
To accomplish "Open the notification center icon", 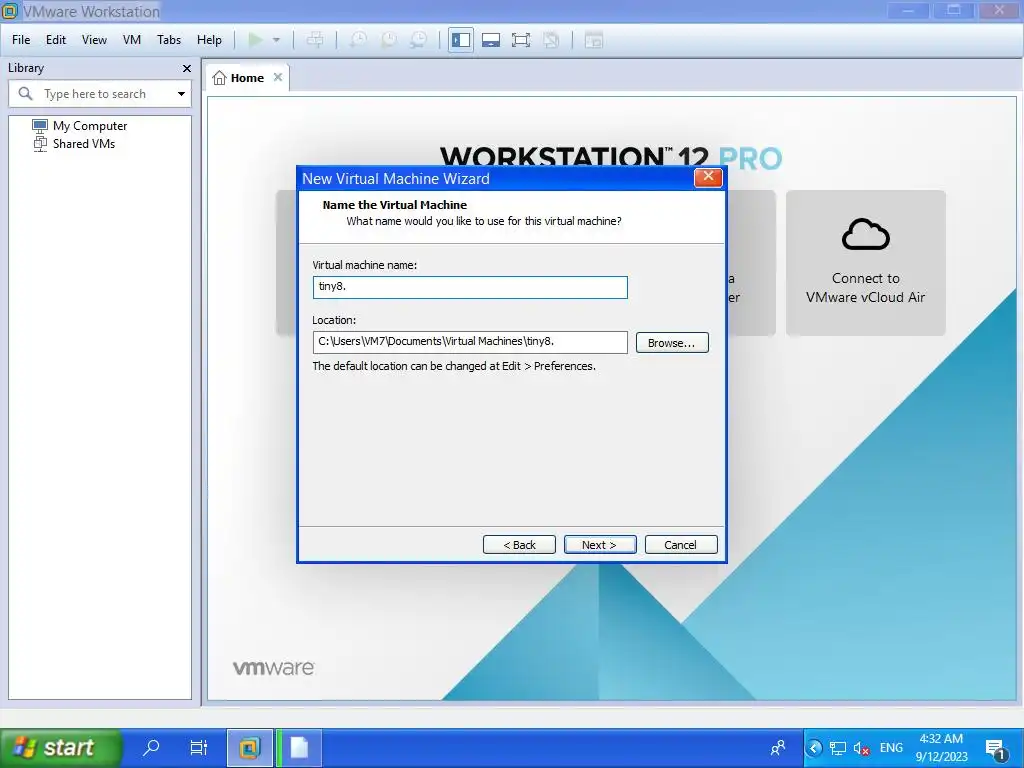I will click(x=995, y=748).
